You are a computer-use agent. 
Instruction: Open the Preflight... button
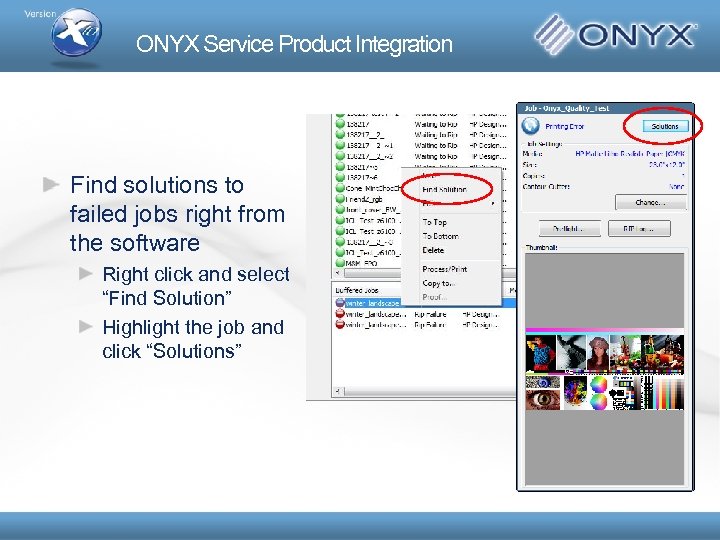click(x=569, y=228)
